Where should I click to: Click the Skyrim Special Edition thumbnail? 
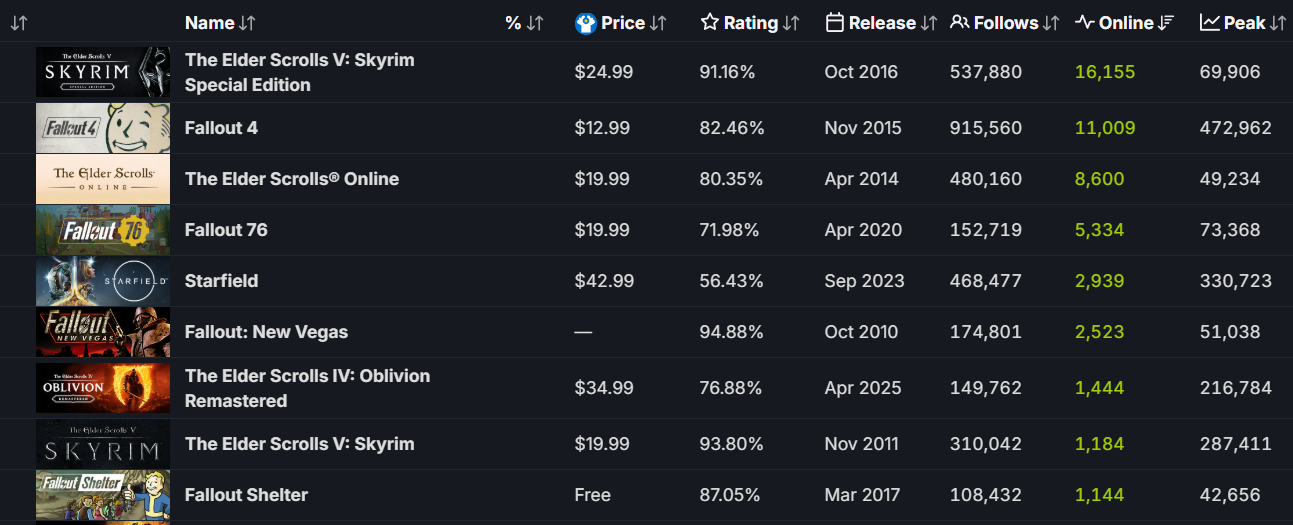click(103, 73)
